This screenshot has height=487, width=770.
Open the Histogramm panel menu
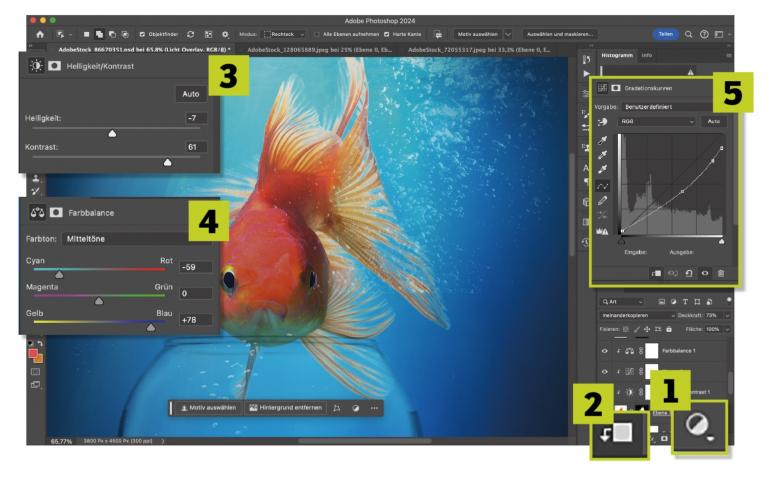pyautogui.click(x=728, y=55)
